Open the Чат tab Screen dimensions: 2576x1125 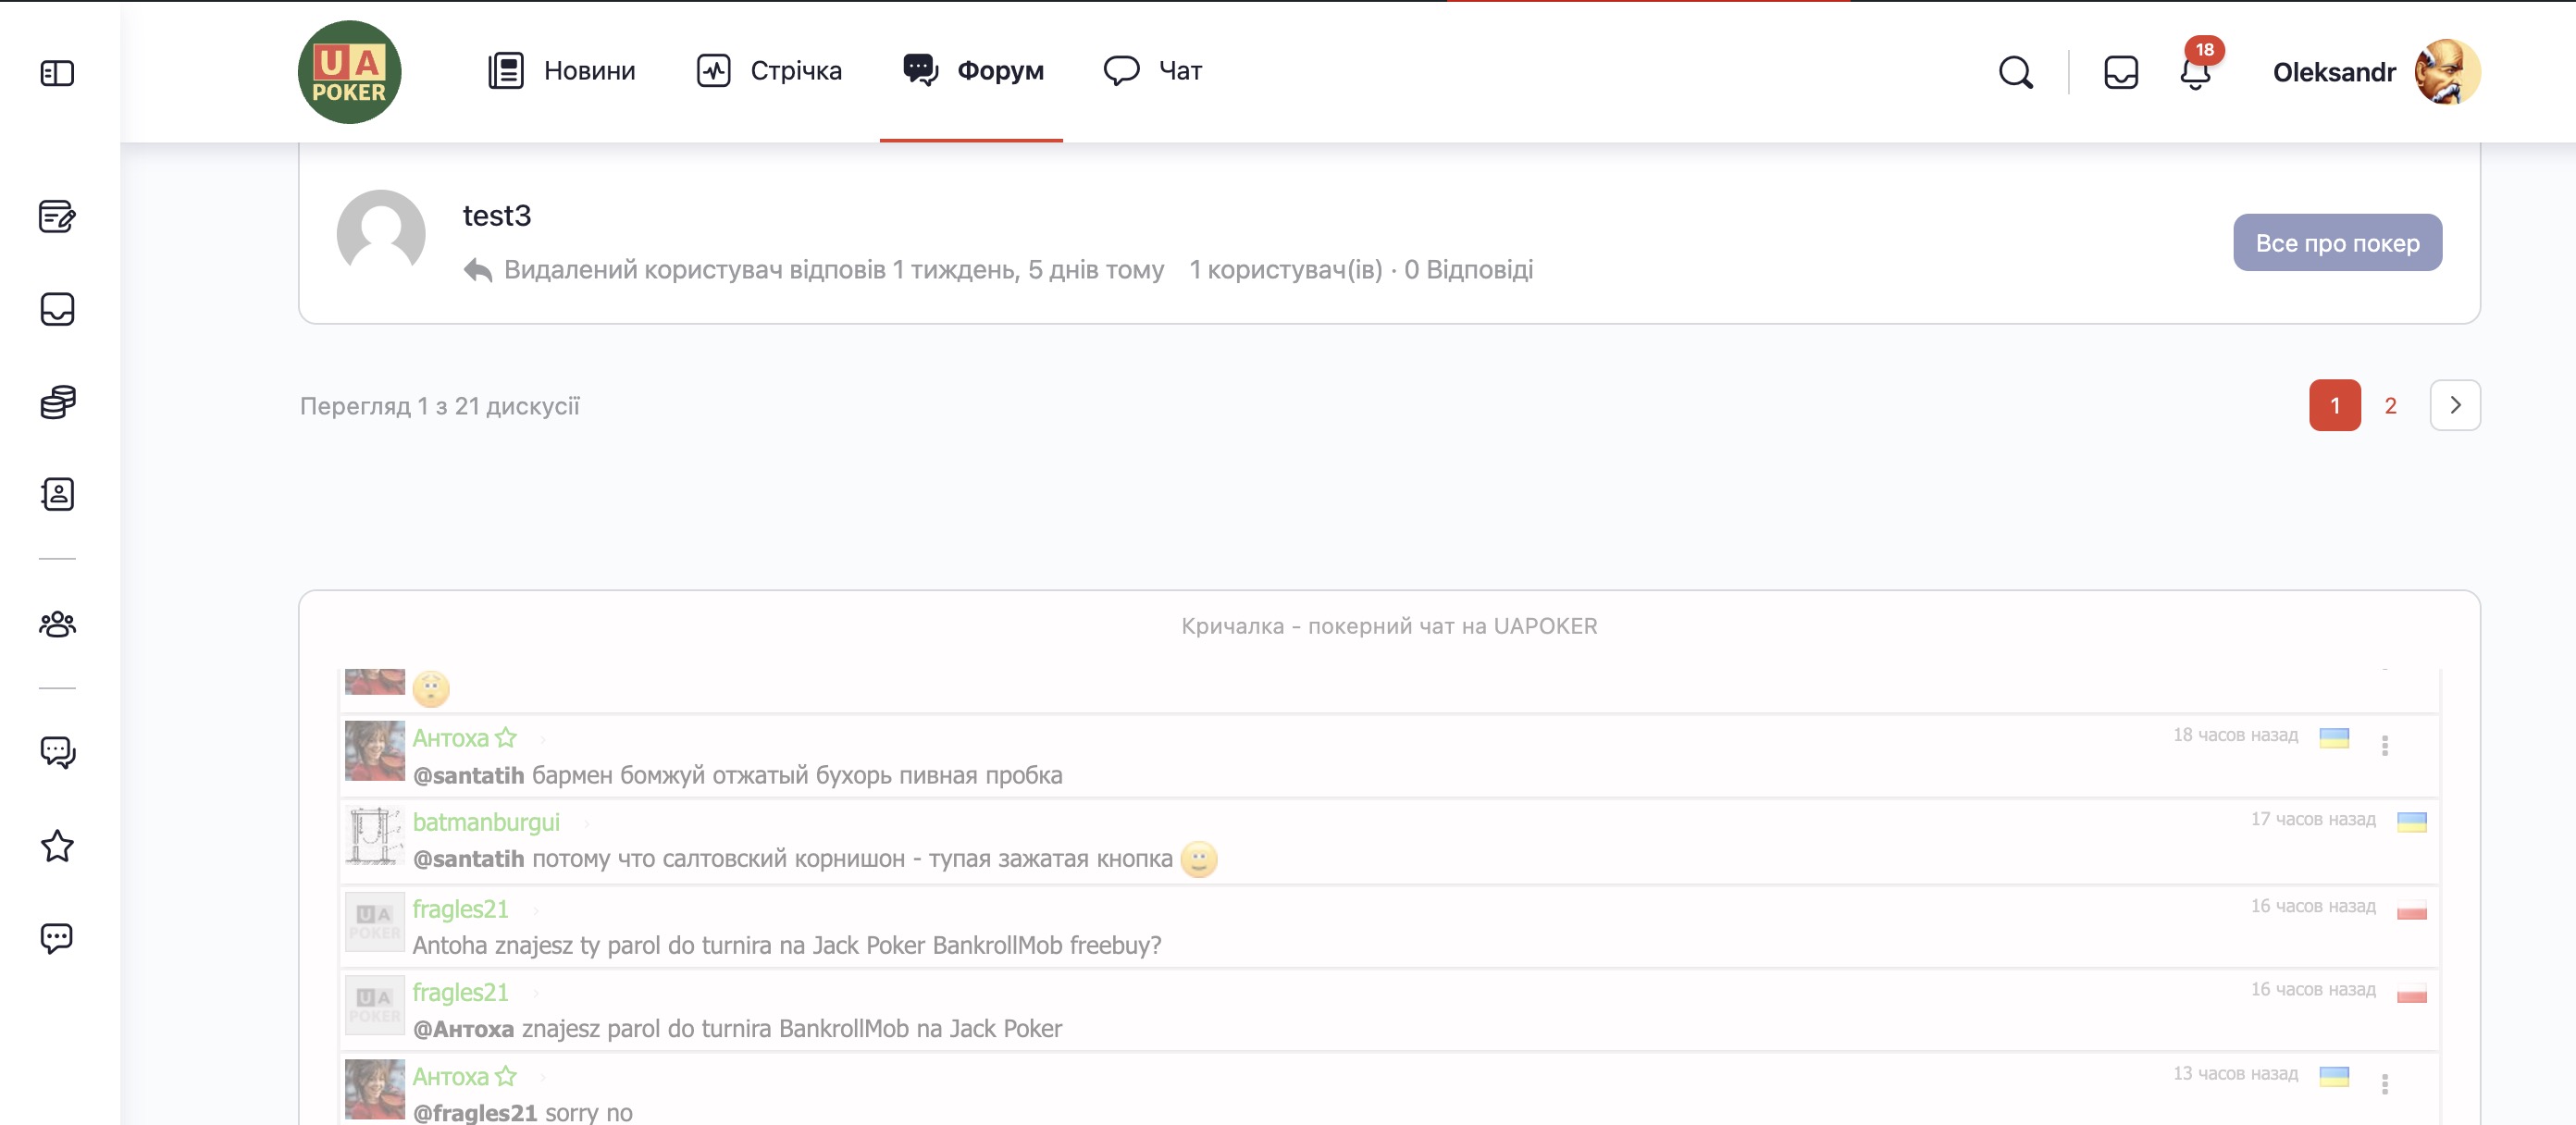(1153, 71)
